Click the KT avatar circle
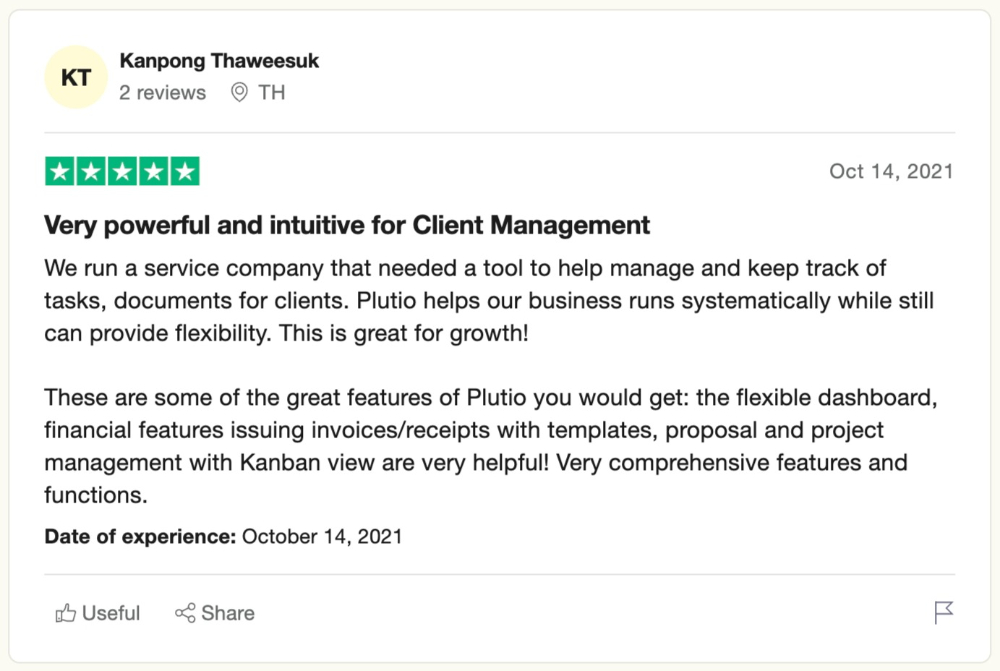Image resolution: width=1000 pixels, height=671 pixels. 76,77
